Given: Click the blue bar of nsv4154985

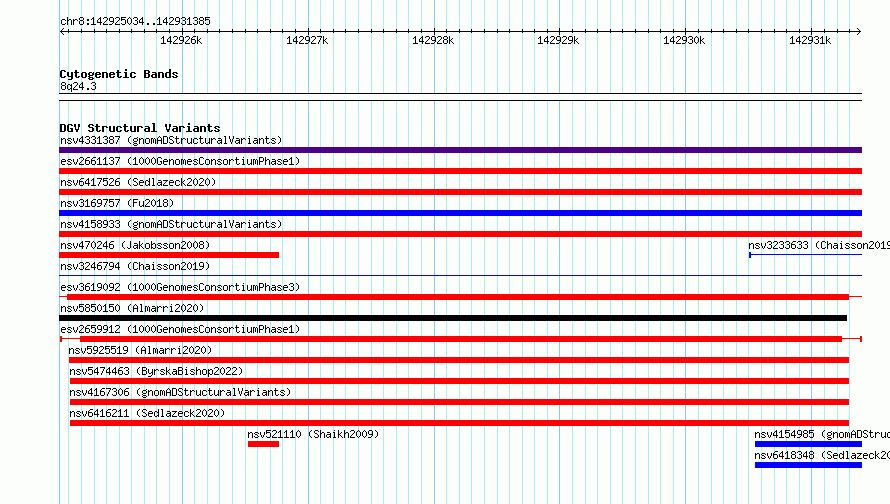Looking at the screenshot, I should coord(808,444).
